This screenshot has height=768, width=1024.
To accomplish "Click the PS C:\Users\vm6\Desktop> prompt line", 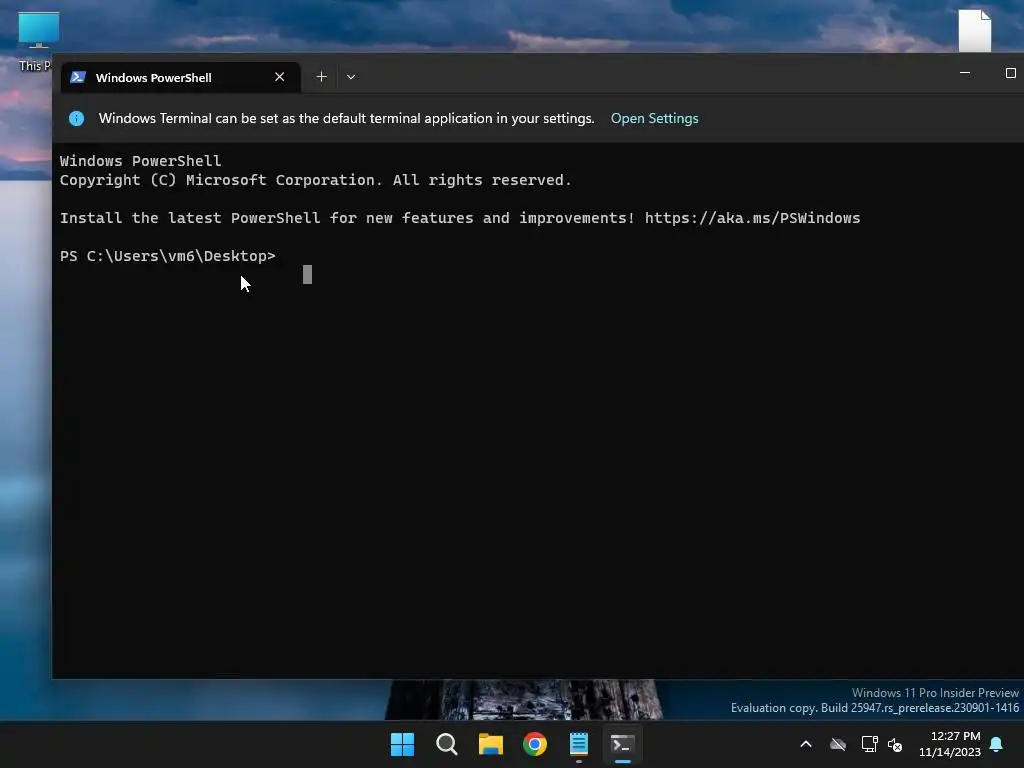I will click(168, 256).
